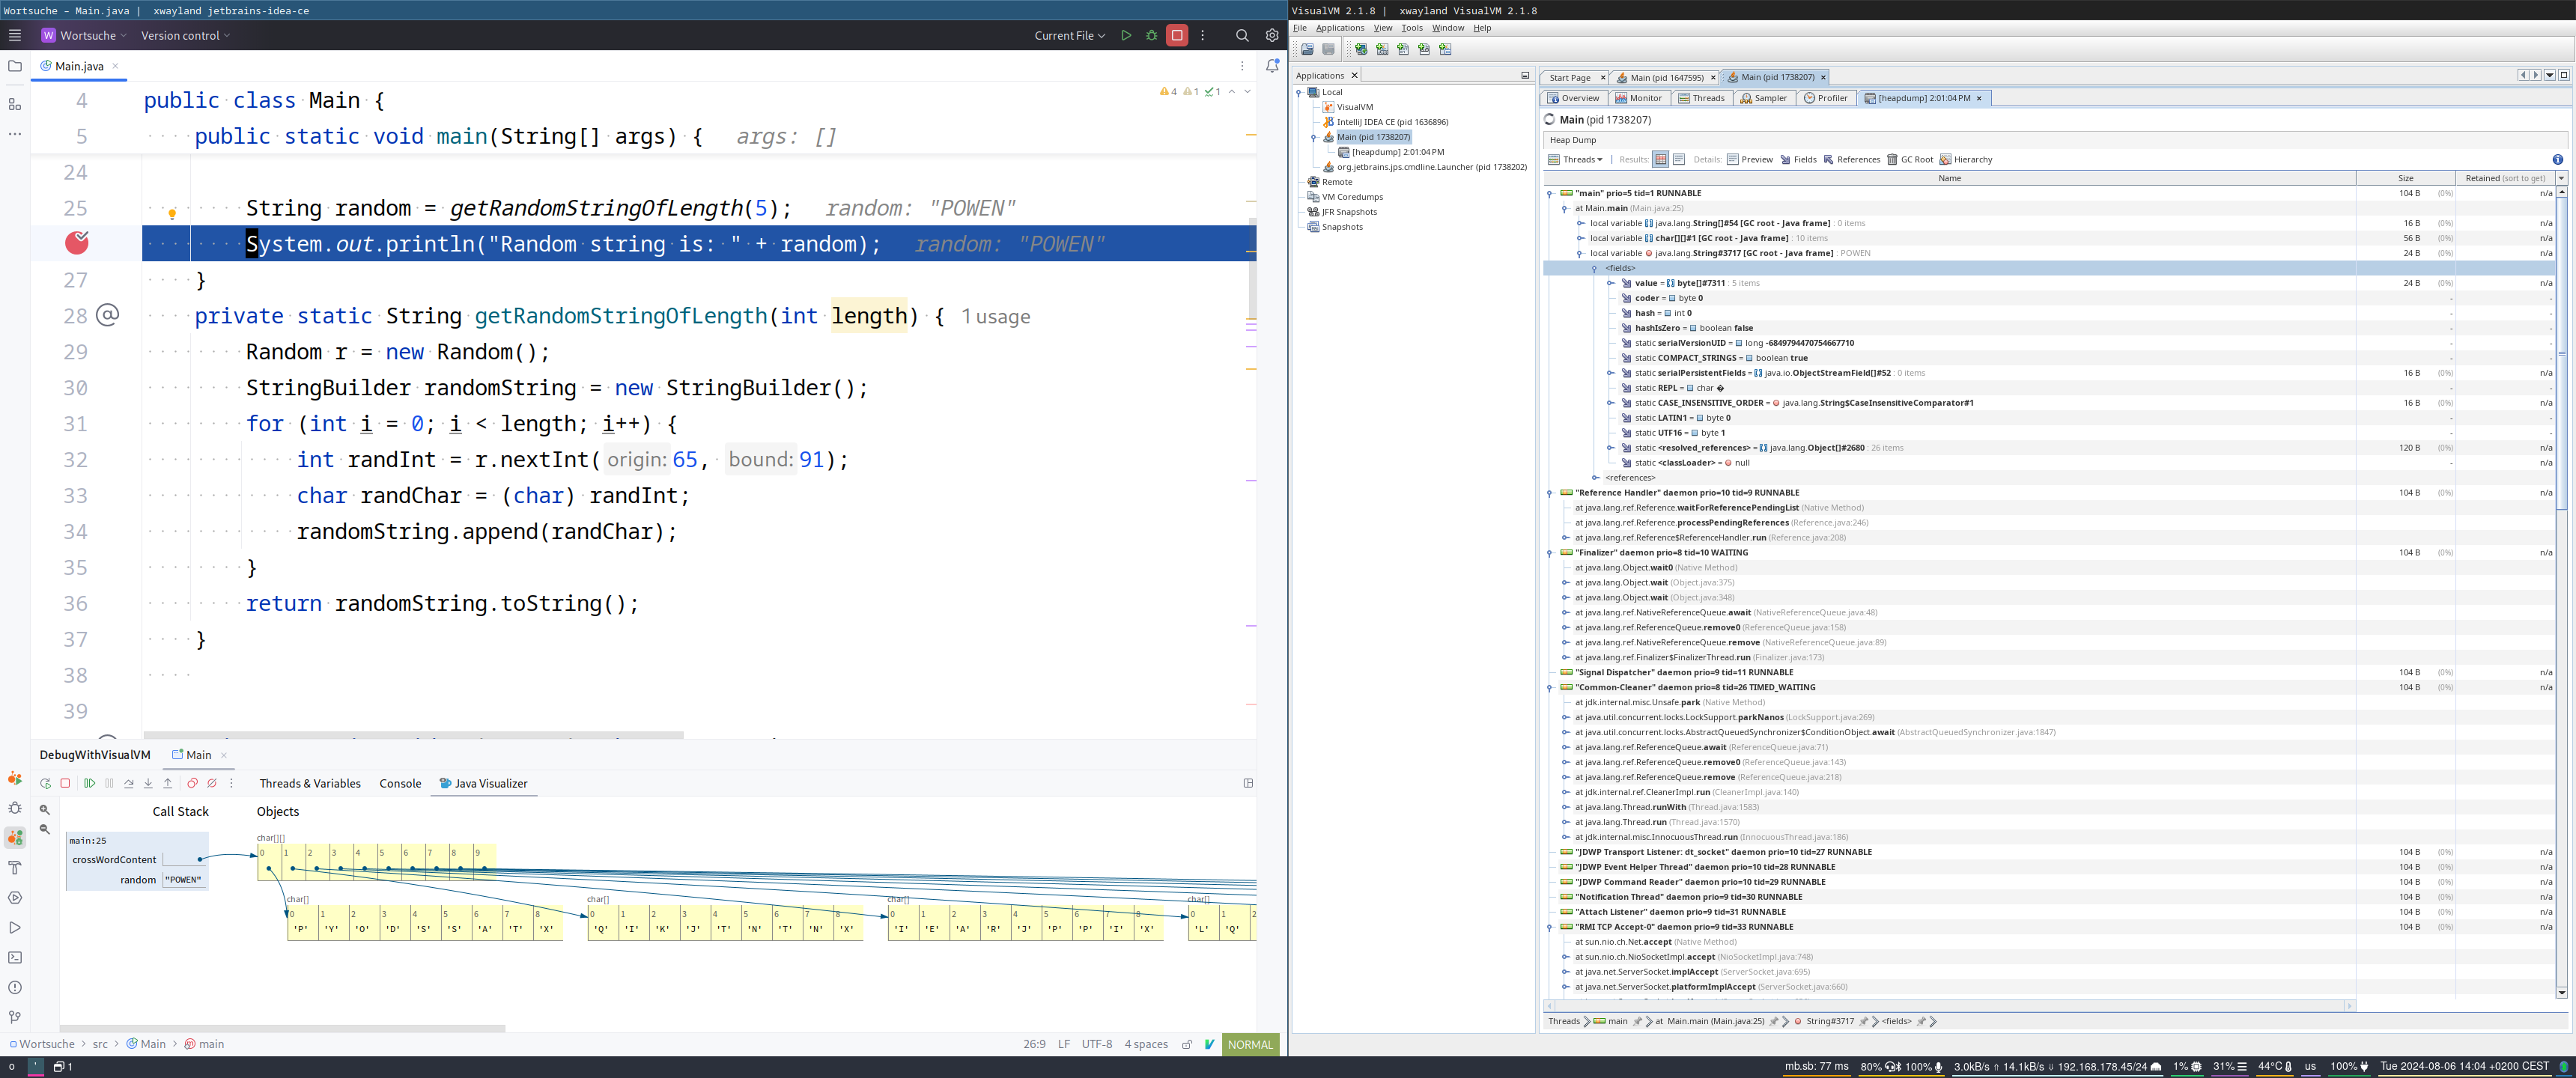Click the Step Over debugger icon

tap(128, 784)
